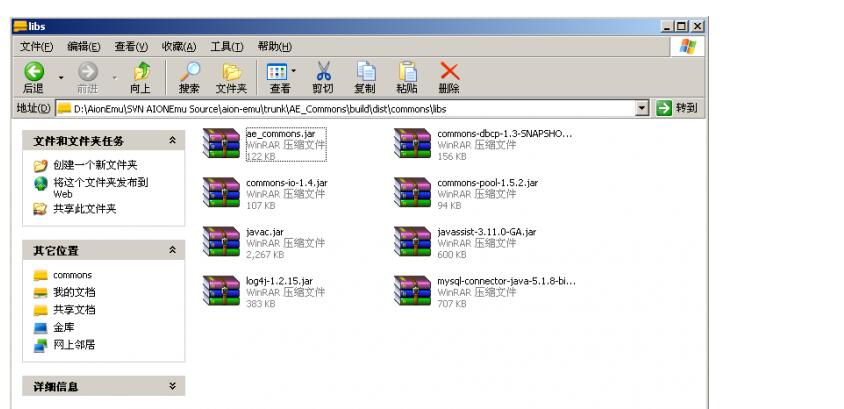Click the commons link in Other Places
844x409 pixels.
click(73, 275)
